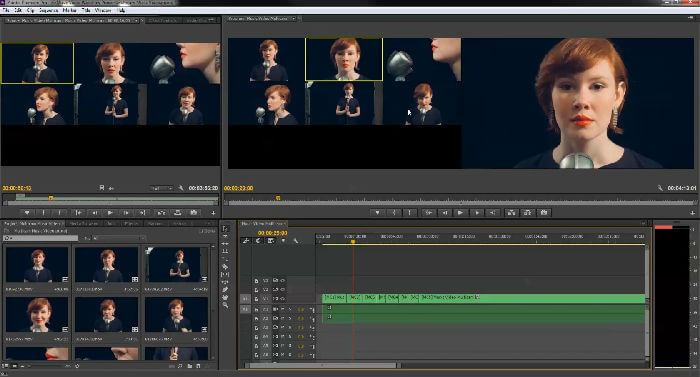Open the Clip menu
Image resolution: width=700 pixels, height=377 pixels.
30,10
